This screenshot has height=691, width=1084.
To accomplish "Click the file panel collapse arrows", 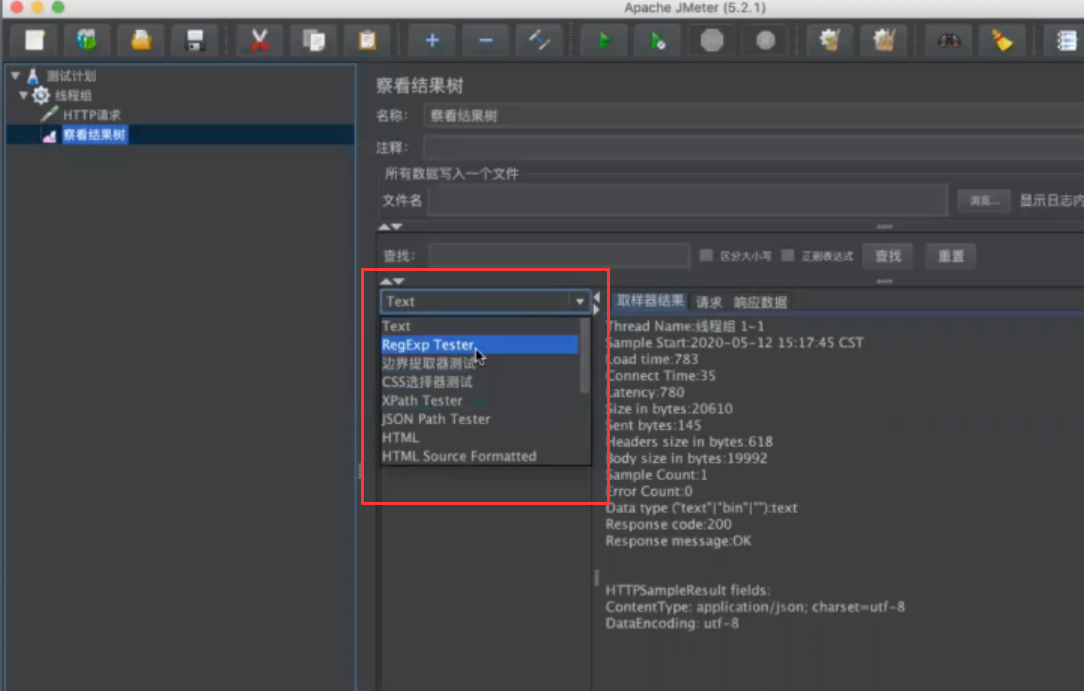I will [391, 226].
